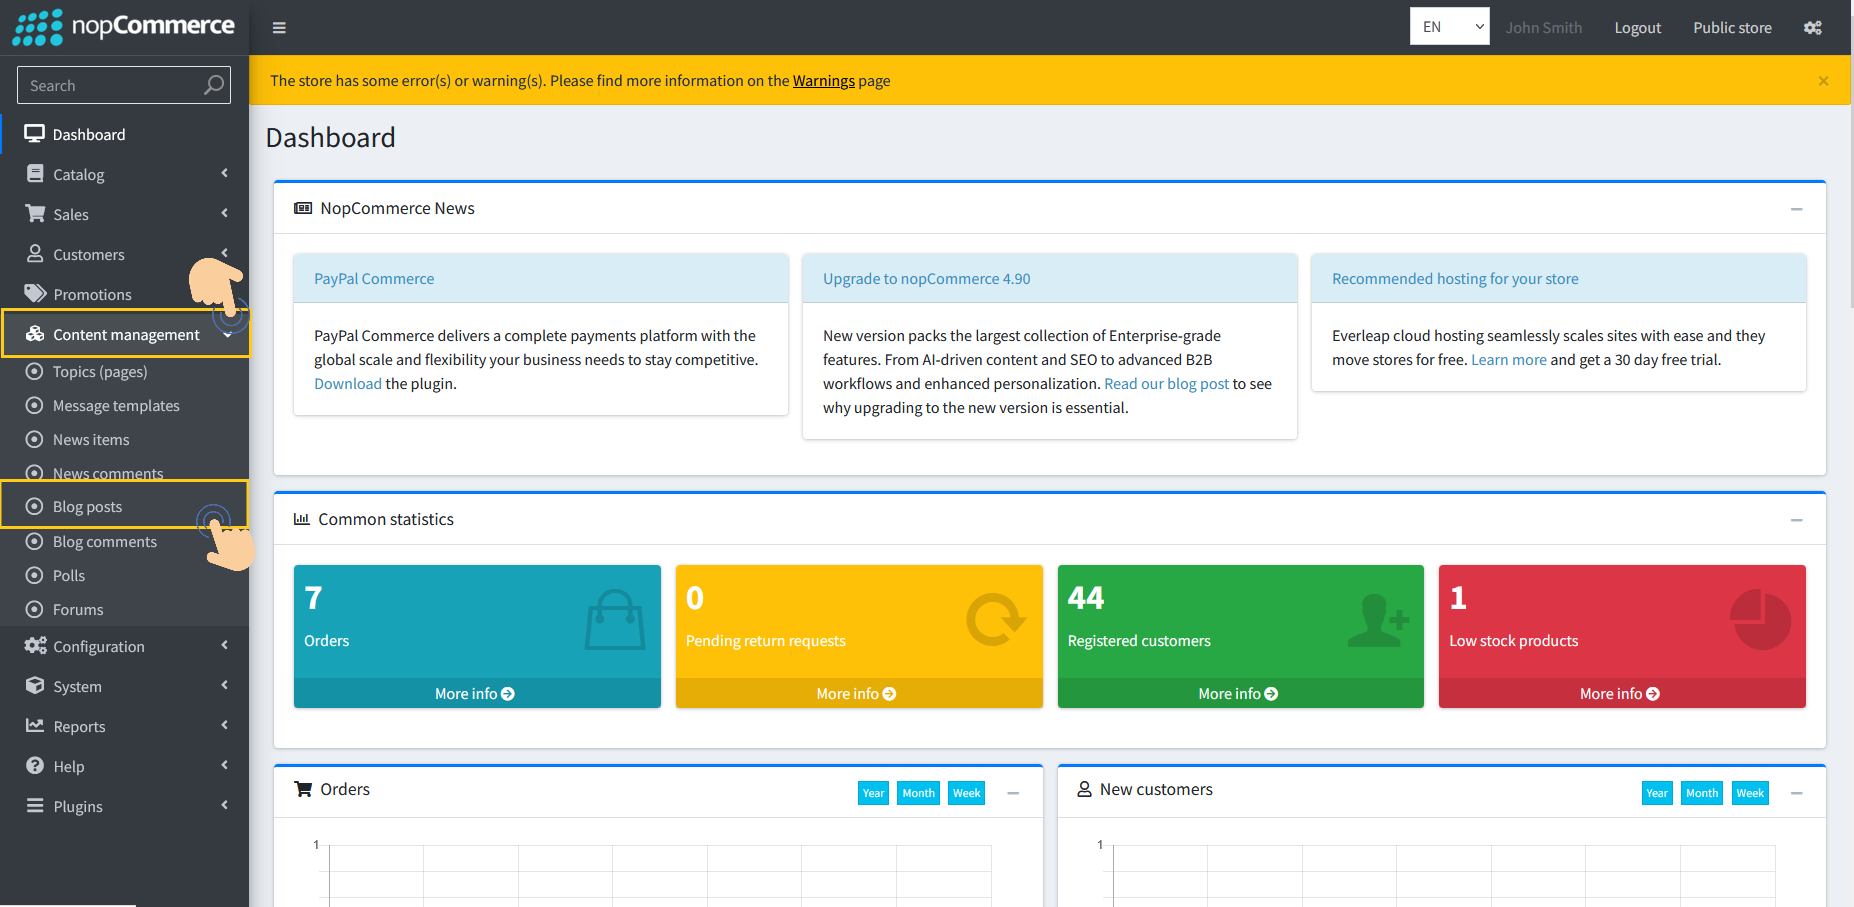Screen dimensions: 1854x907
Task: Select the Promotions tag icon
Action: [36, 293]
